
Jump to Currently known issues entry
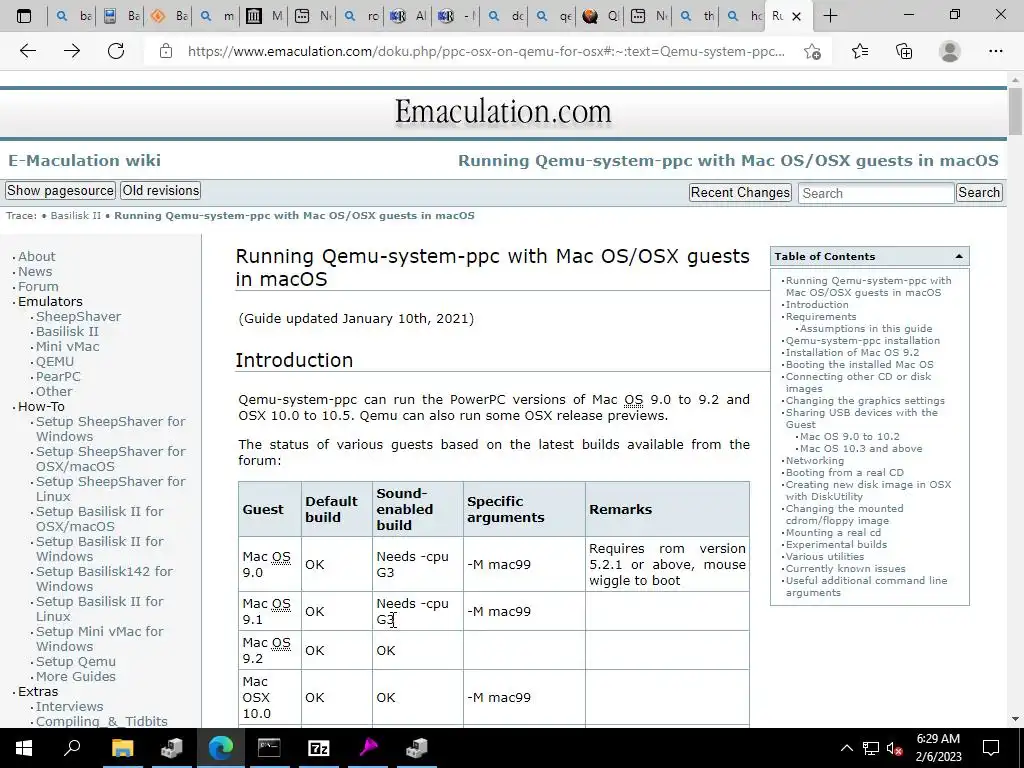845,569
